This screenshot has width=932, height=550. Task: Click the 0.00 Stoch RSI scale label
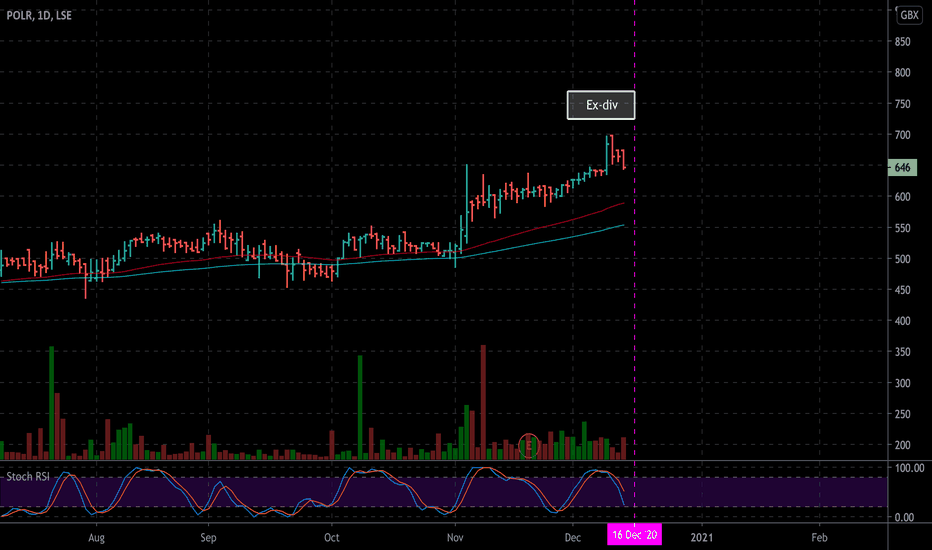[x=904, y=517]
